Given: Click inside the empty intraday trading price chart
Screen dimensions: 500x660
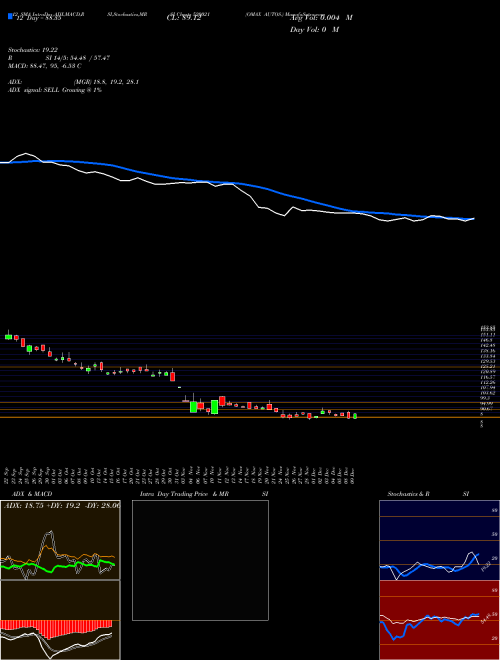Looking at the screenshot, I should (x=200, y=560).
